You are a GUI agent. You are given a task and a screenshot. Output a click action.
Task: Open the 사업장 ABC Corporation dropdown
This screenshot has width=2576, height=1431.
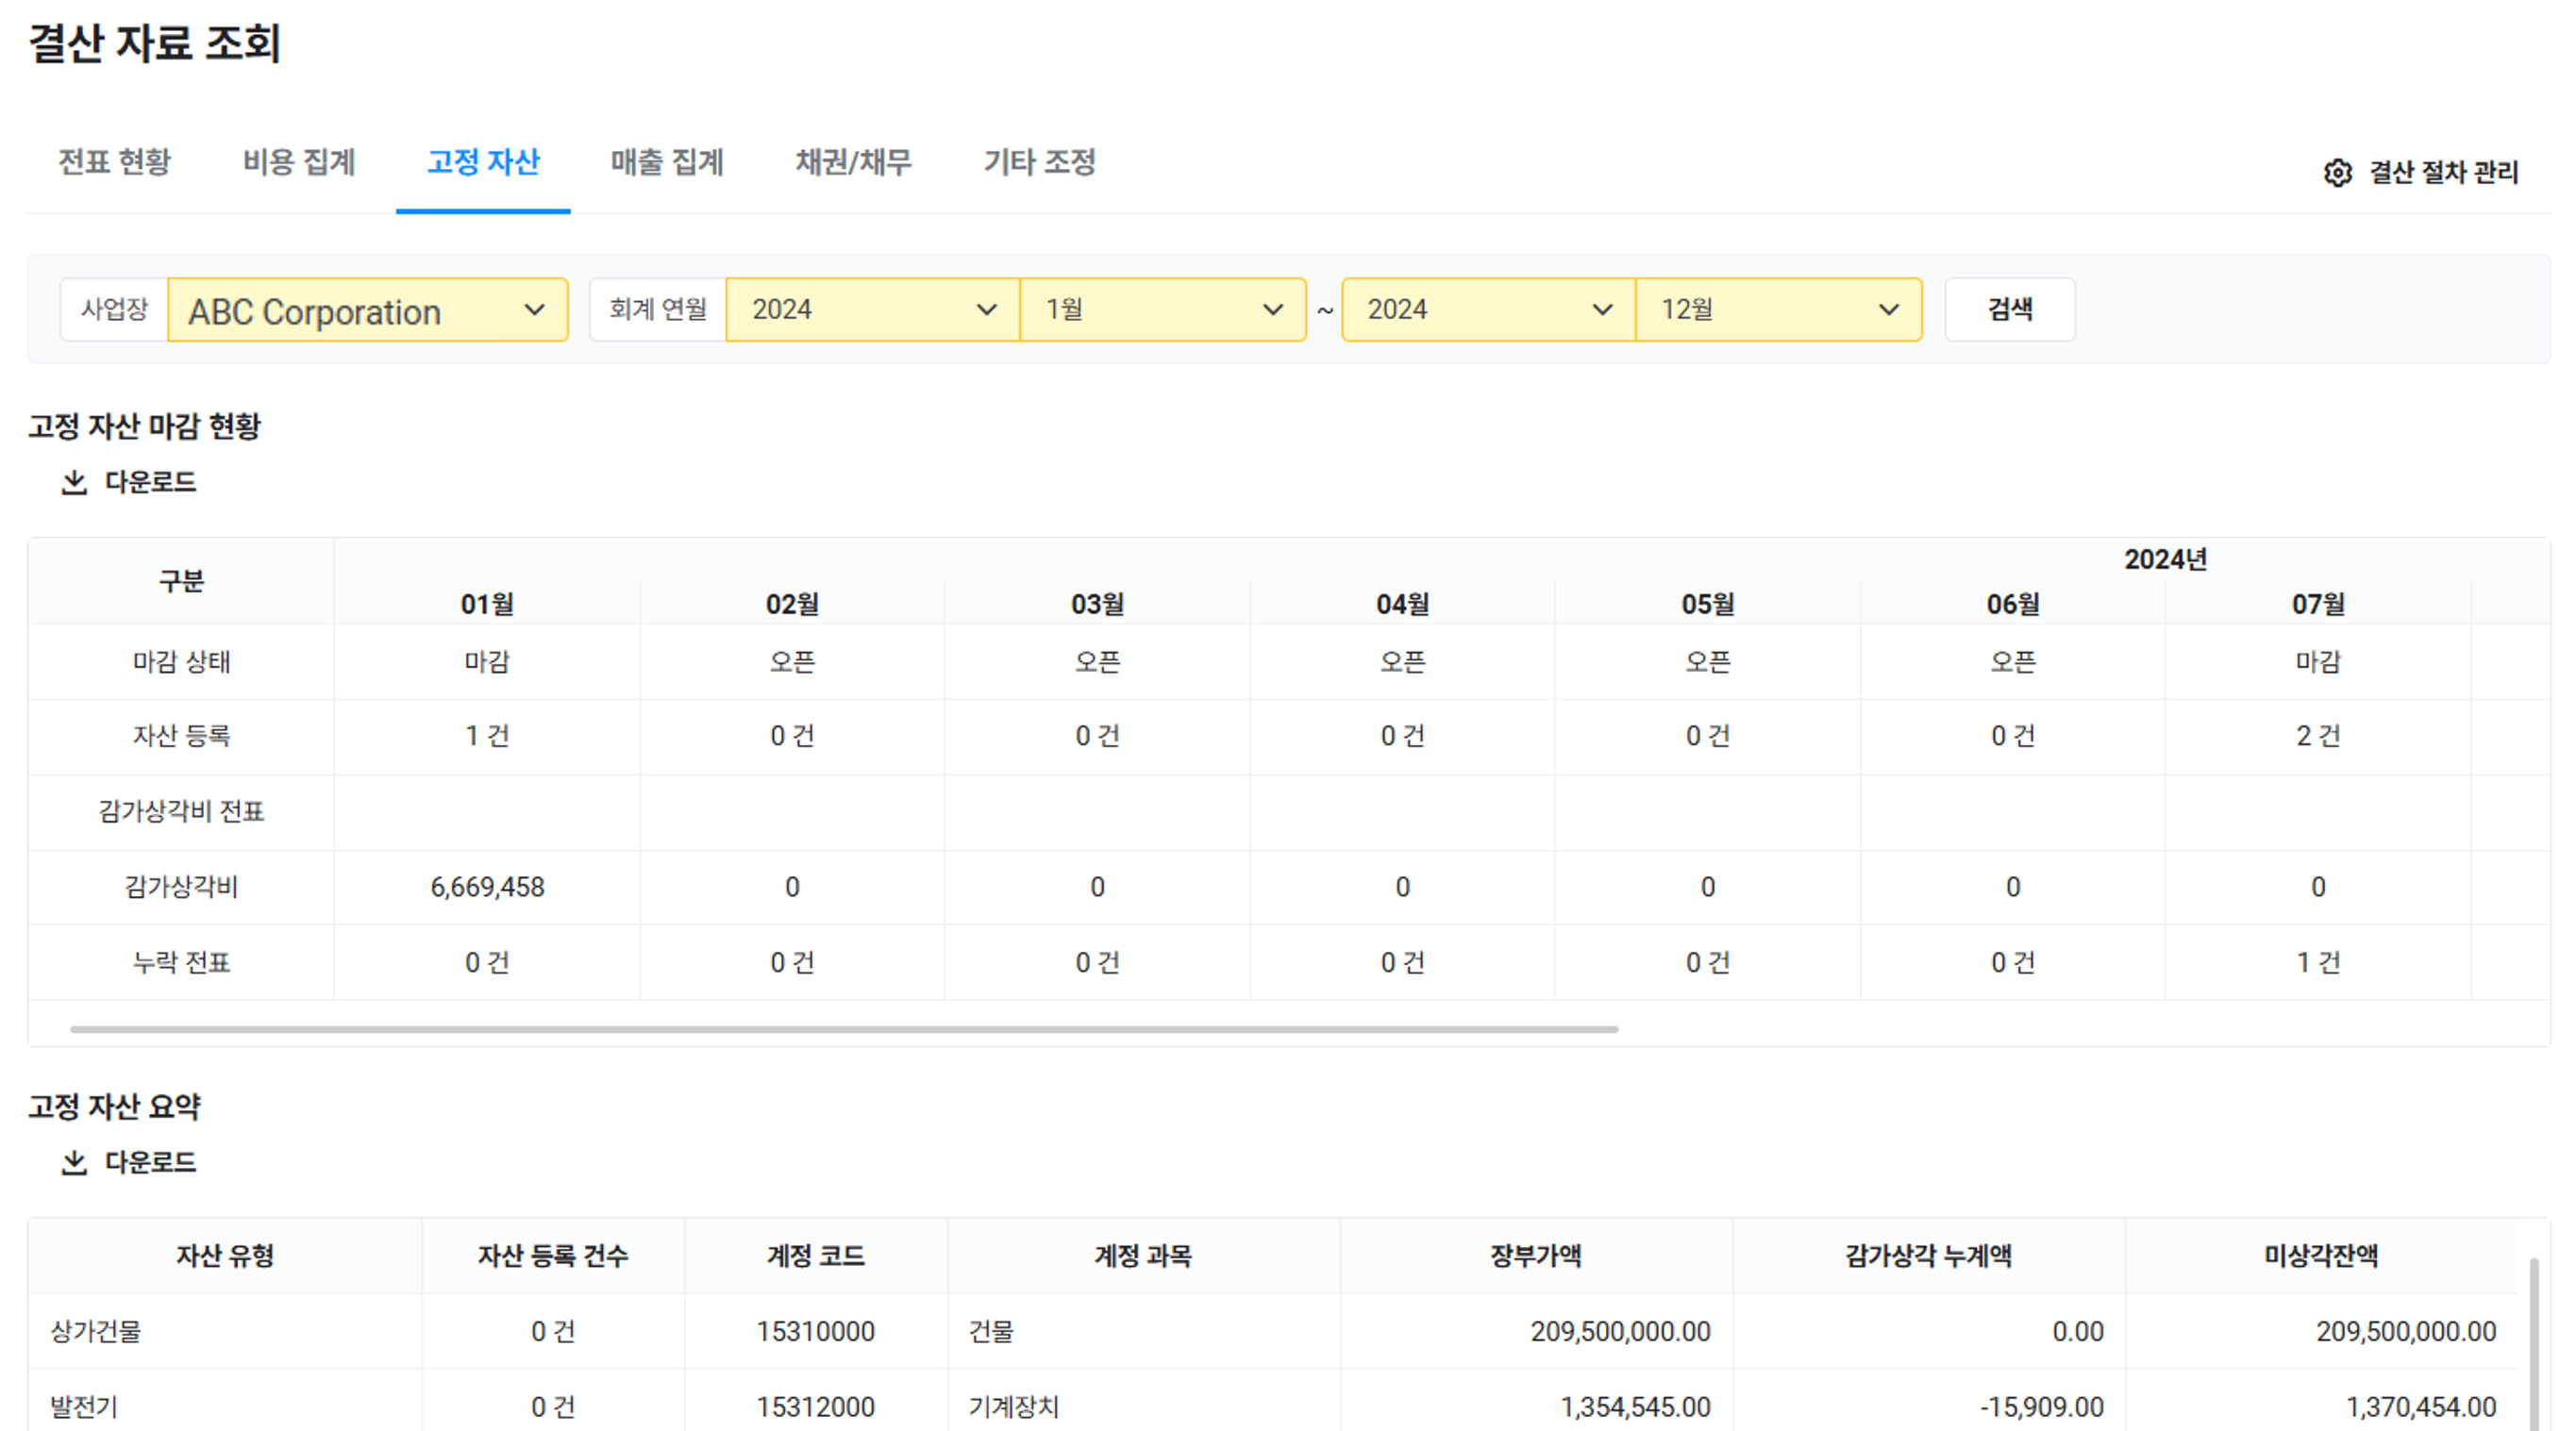coord(367,311)
